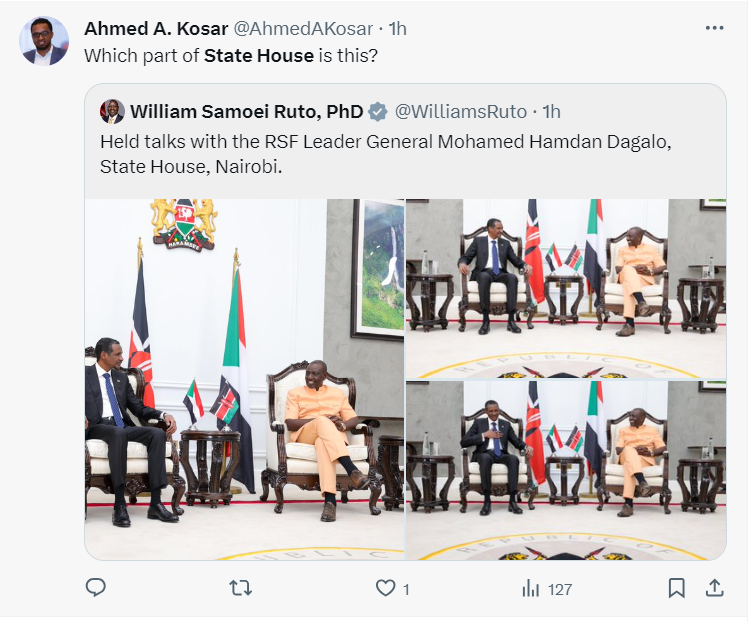This screenshot has height=622, width=750.
Task: Open the large left photo with flags
Action: [x=244, y=379]
